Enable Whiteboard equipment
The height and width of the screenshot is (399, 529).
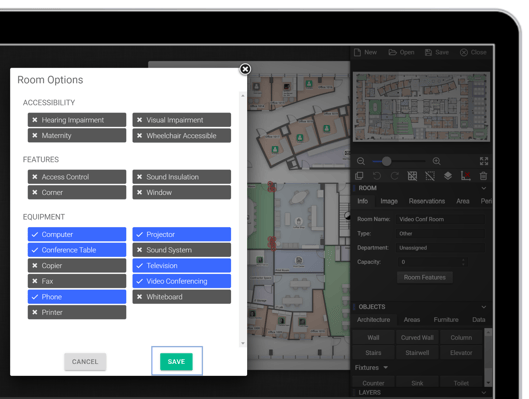click(182, 297)
